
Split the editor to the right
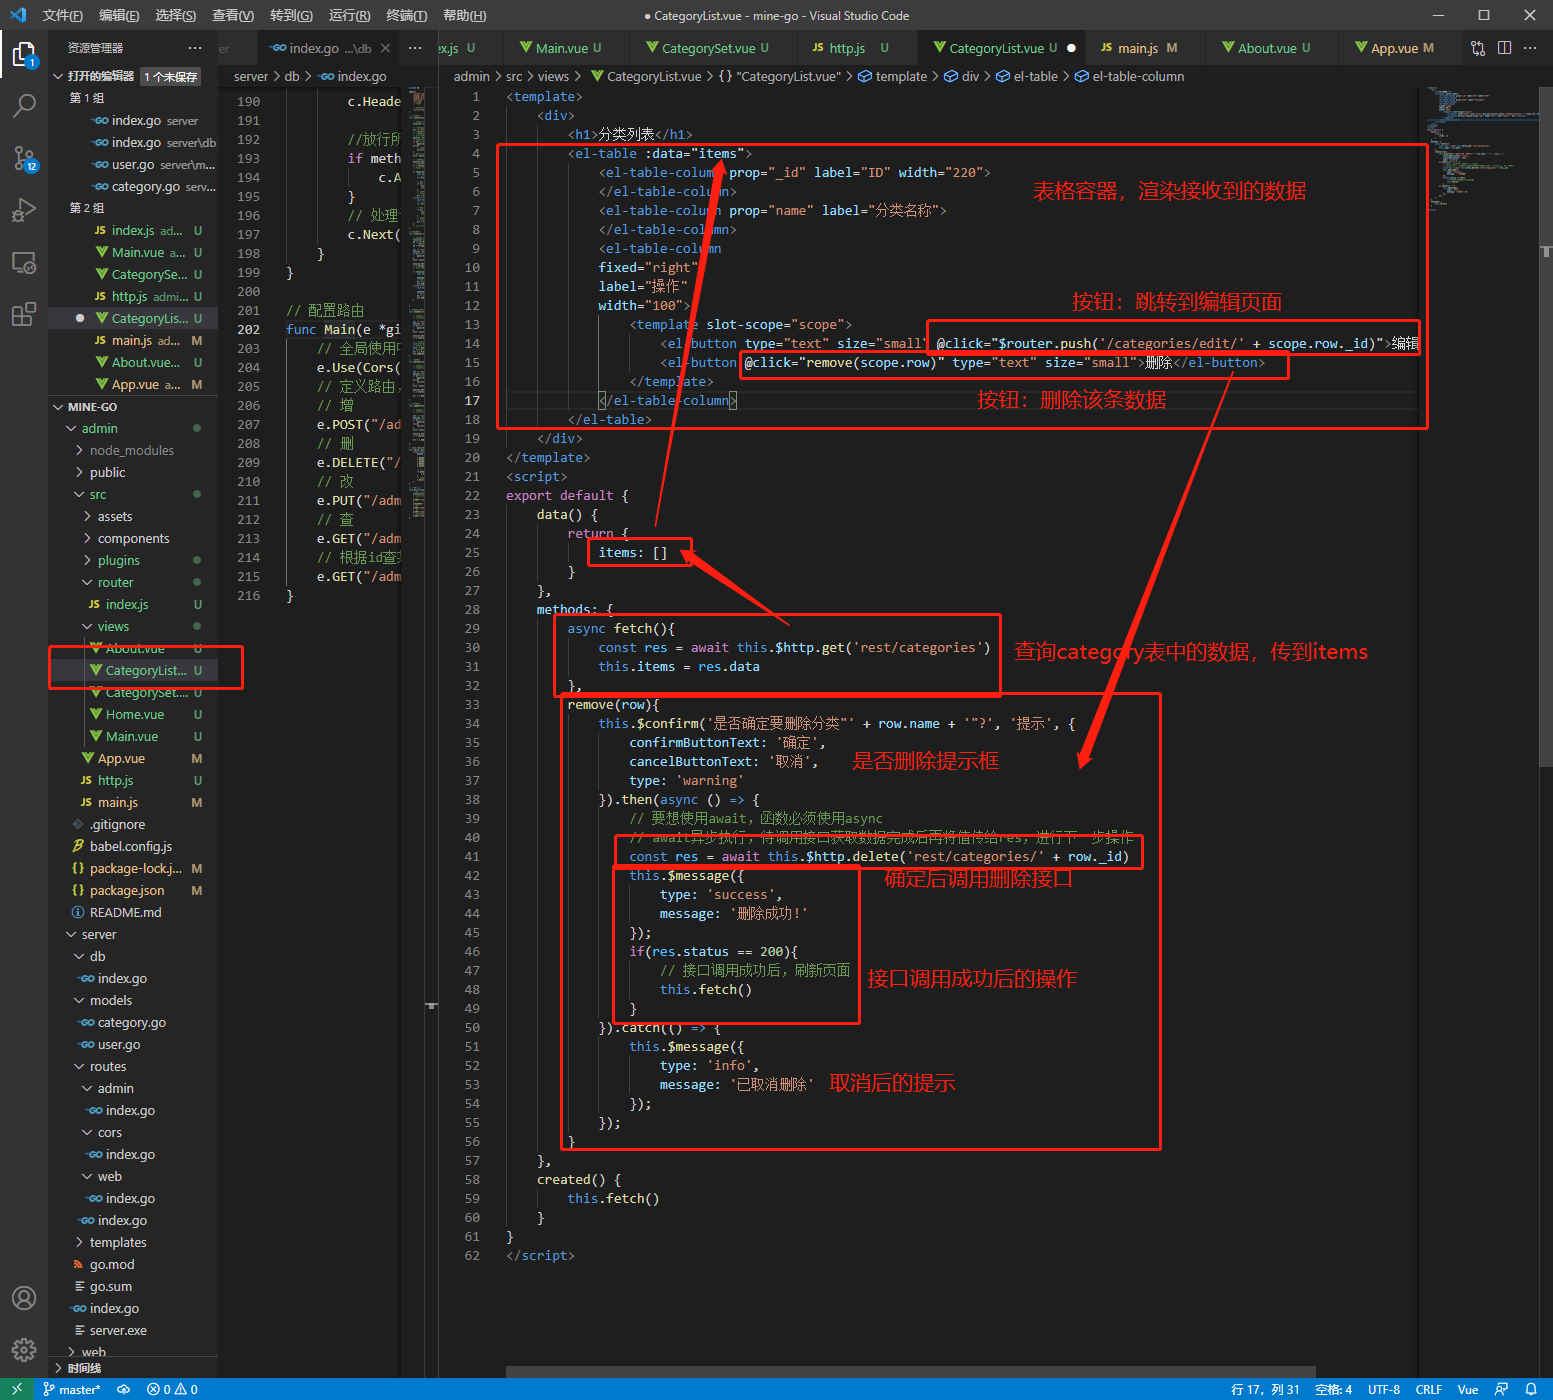(1504, 48)
